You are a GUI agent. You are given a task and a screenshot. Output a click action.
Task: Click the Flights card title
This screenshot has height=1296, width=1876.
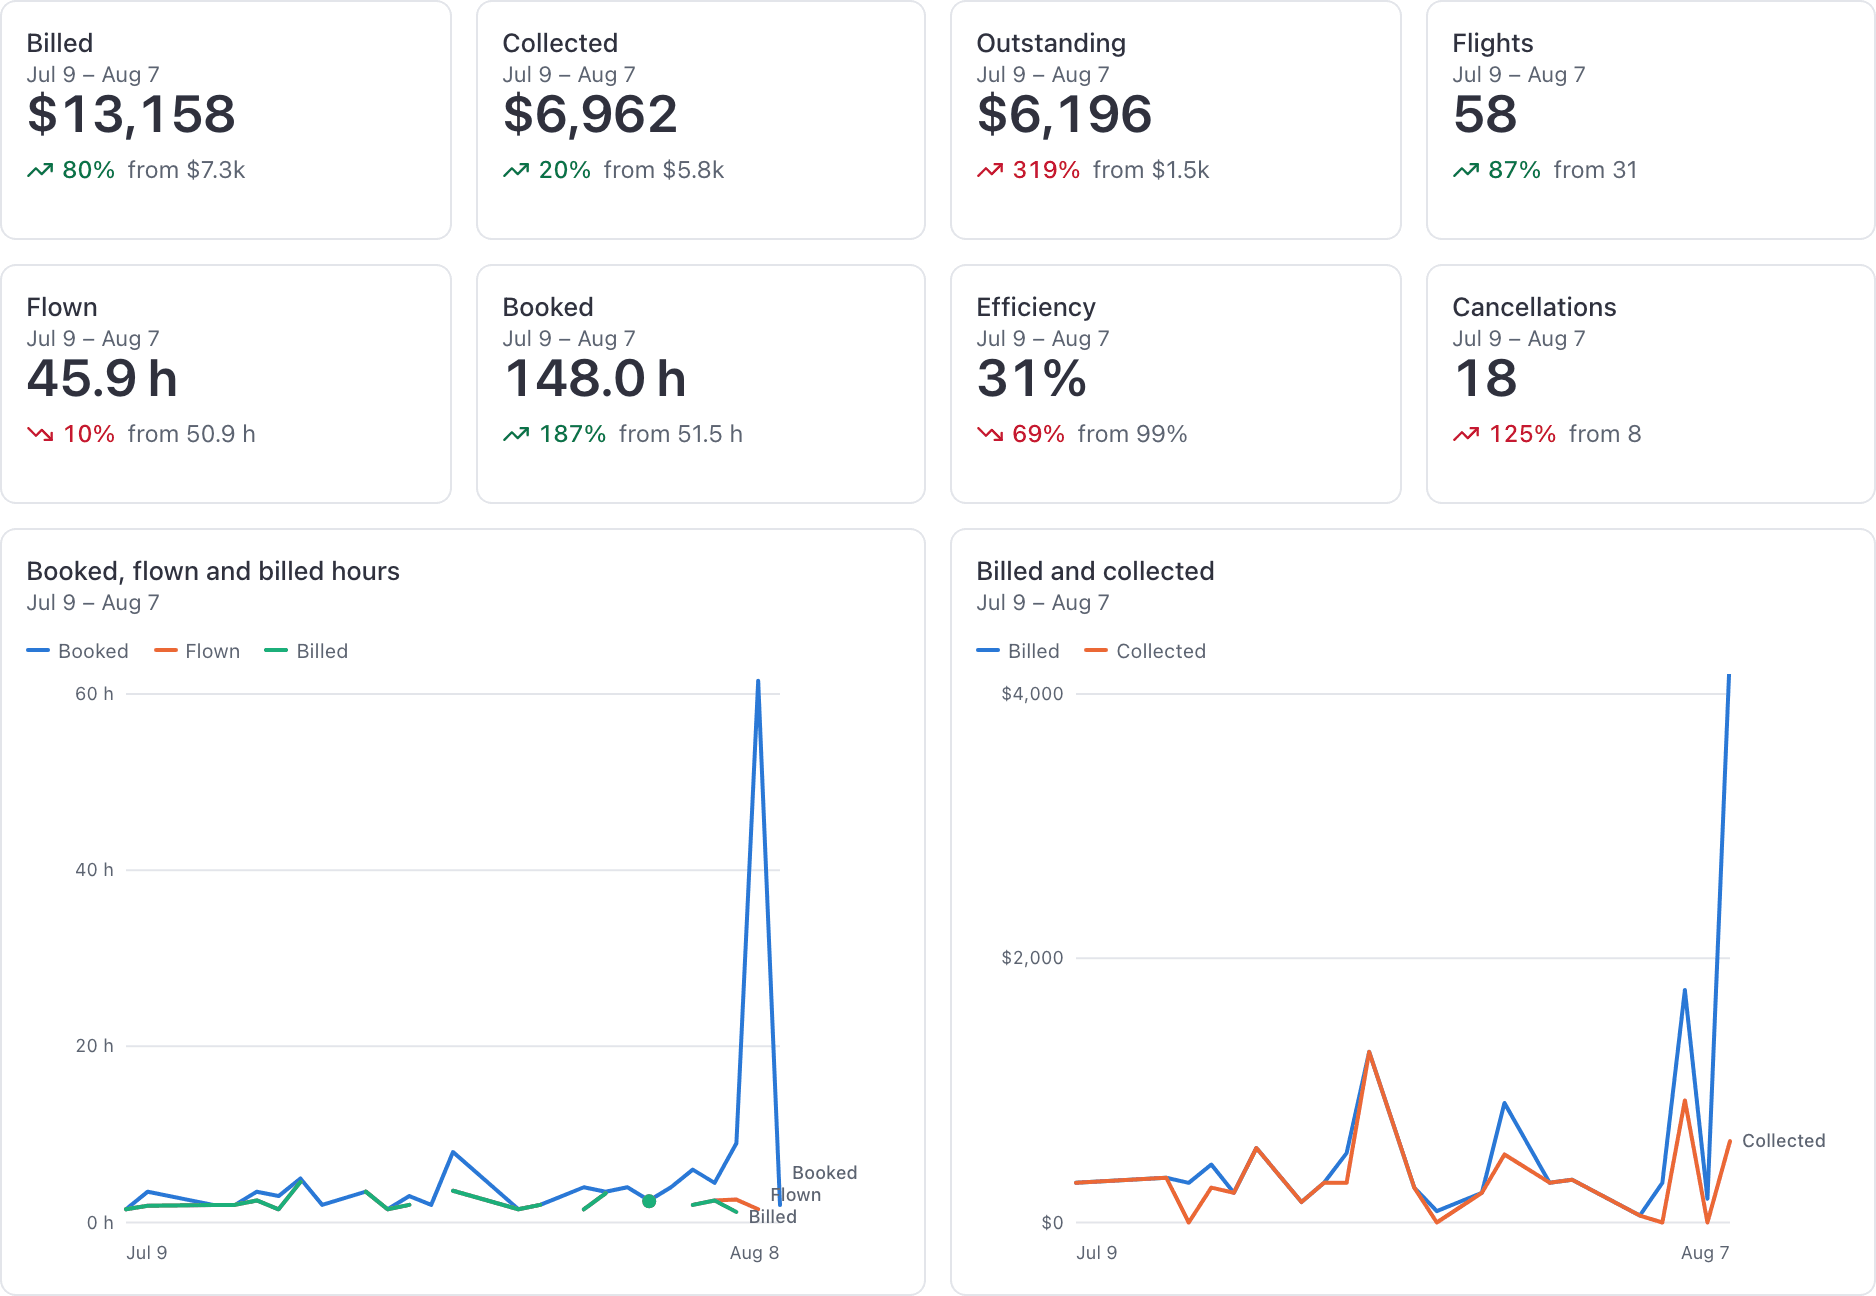[1492, 43]
